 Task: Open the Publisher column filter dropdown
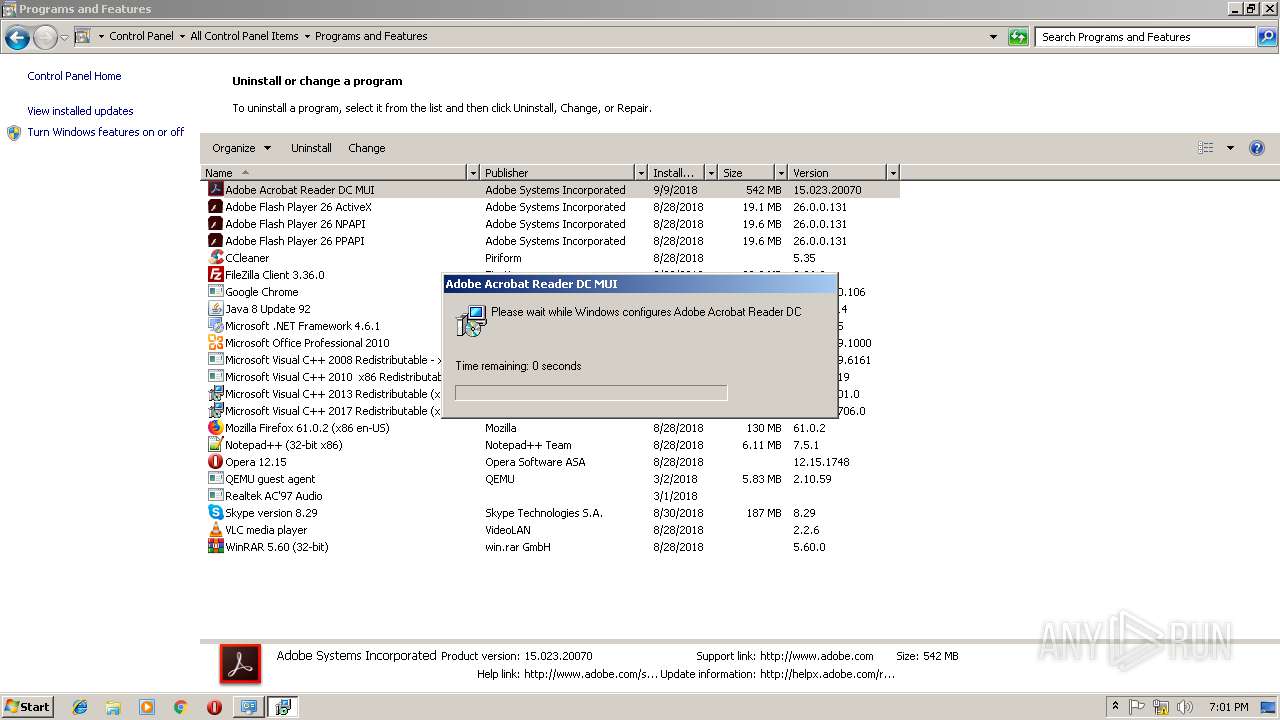tap(641, 173)
